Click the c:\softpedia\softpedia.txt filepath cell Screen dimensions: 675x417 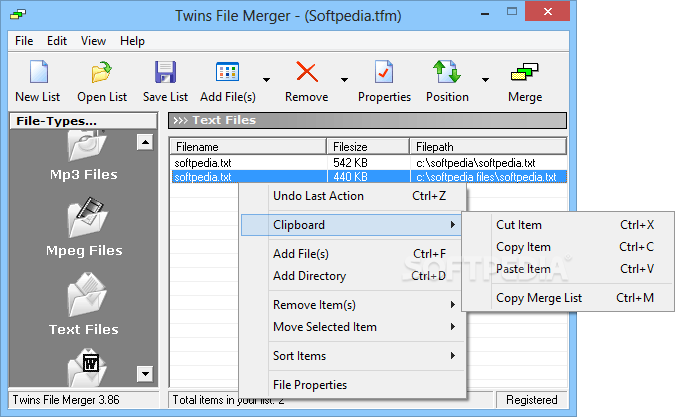point(476,163)
